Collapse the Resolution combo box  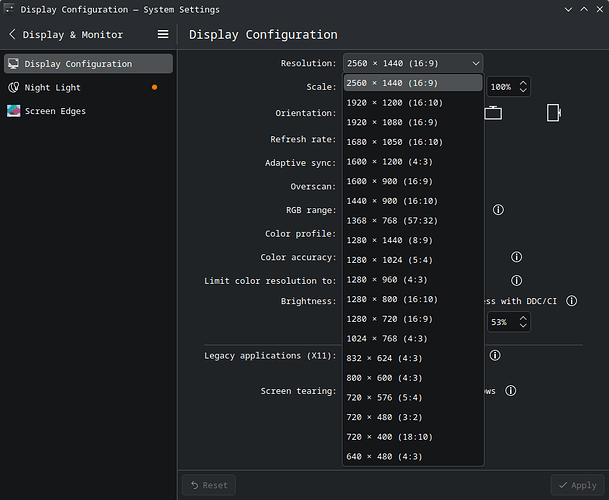coord(412,63)
